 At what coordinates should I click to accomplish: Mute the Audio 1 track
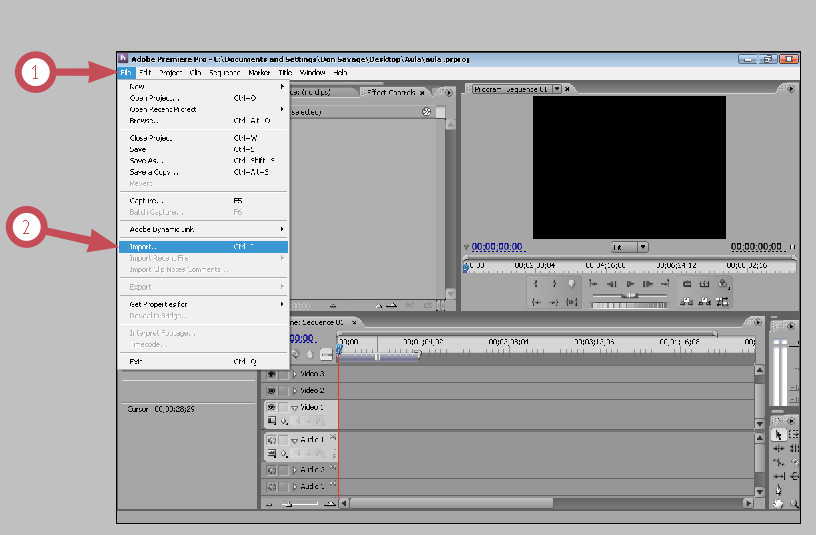point(271,440)
